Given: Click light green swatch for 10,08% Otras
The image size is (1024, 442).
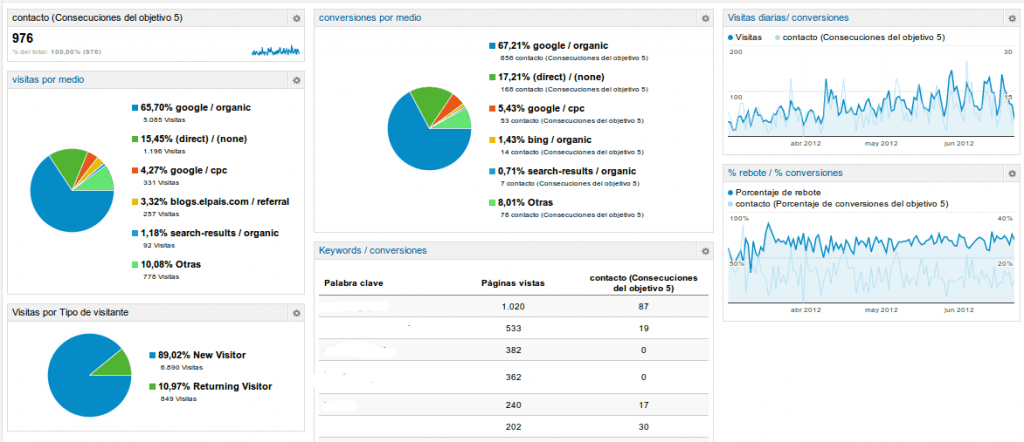Looking at the screenshot, I should pos(135,264).
